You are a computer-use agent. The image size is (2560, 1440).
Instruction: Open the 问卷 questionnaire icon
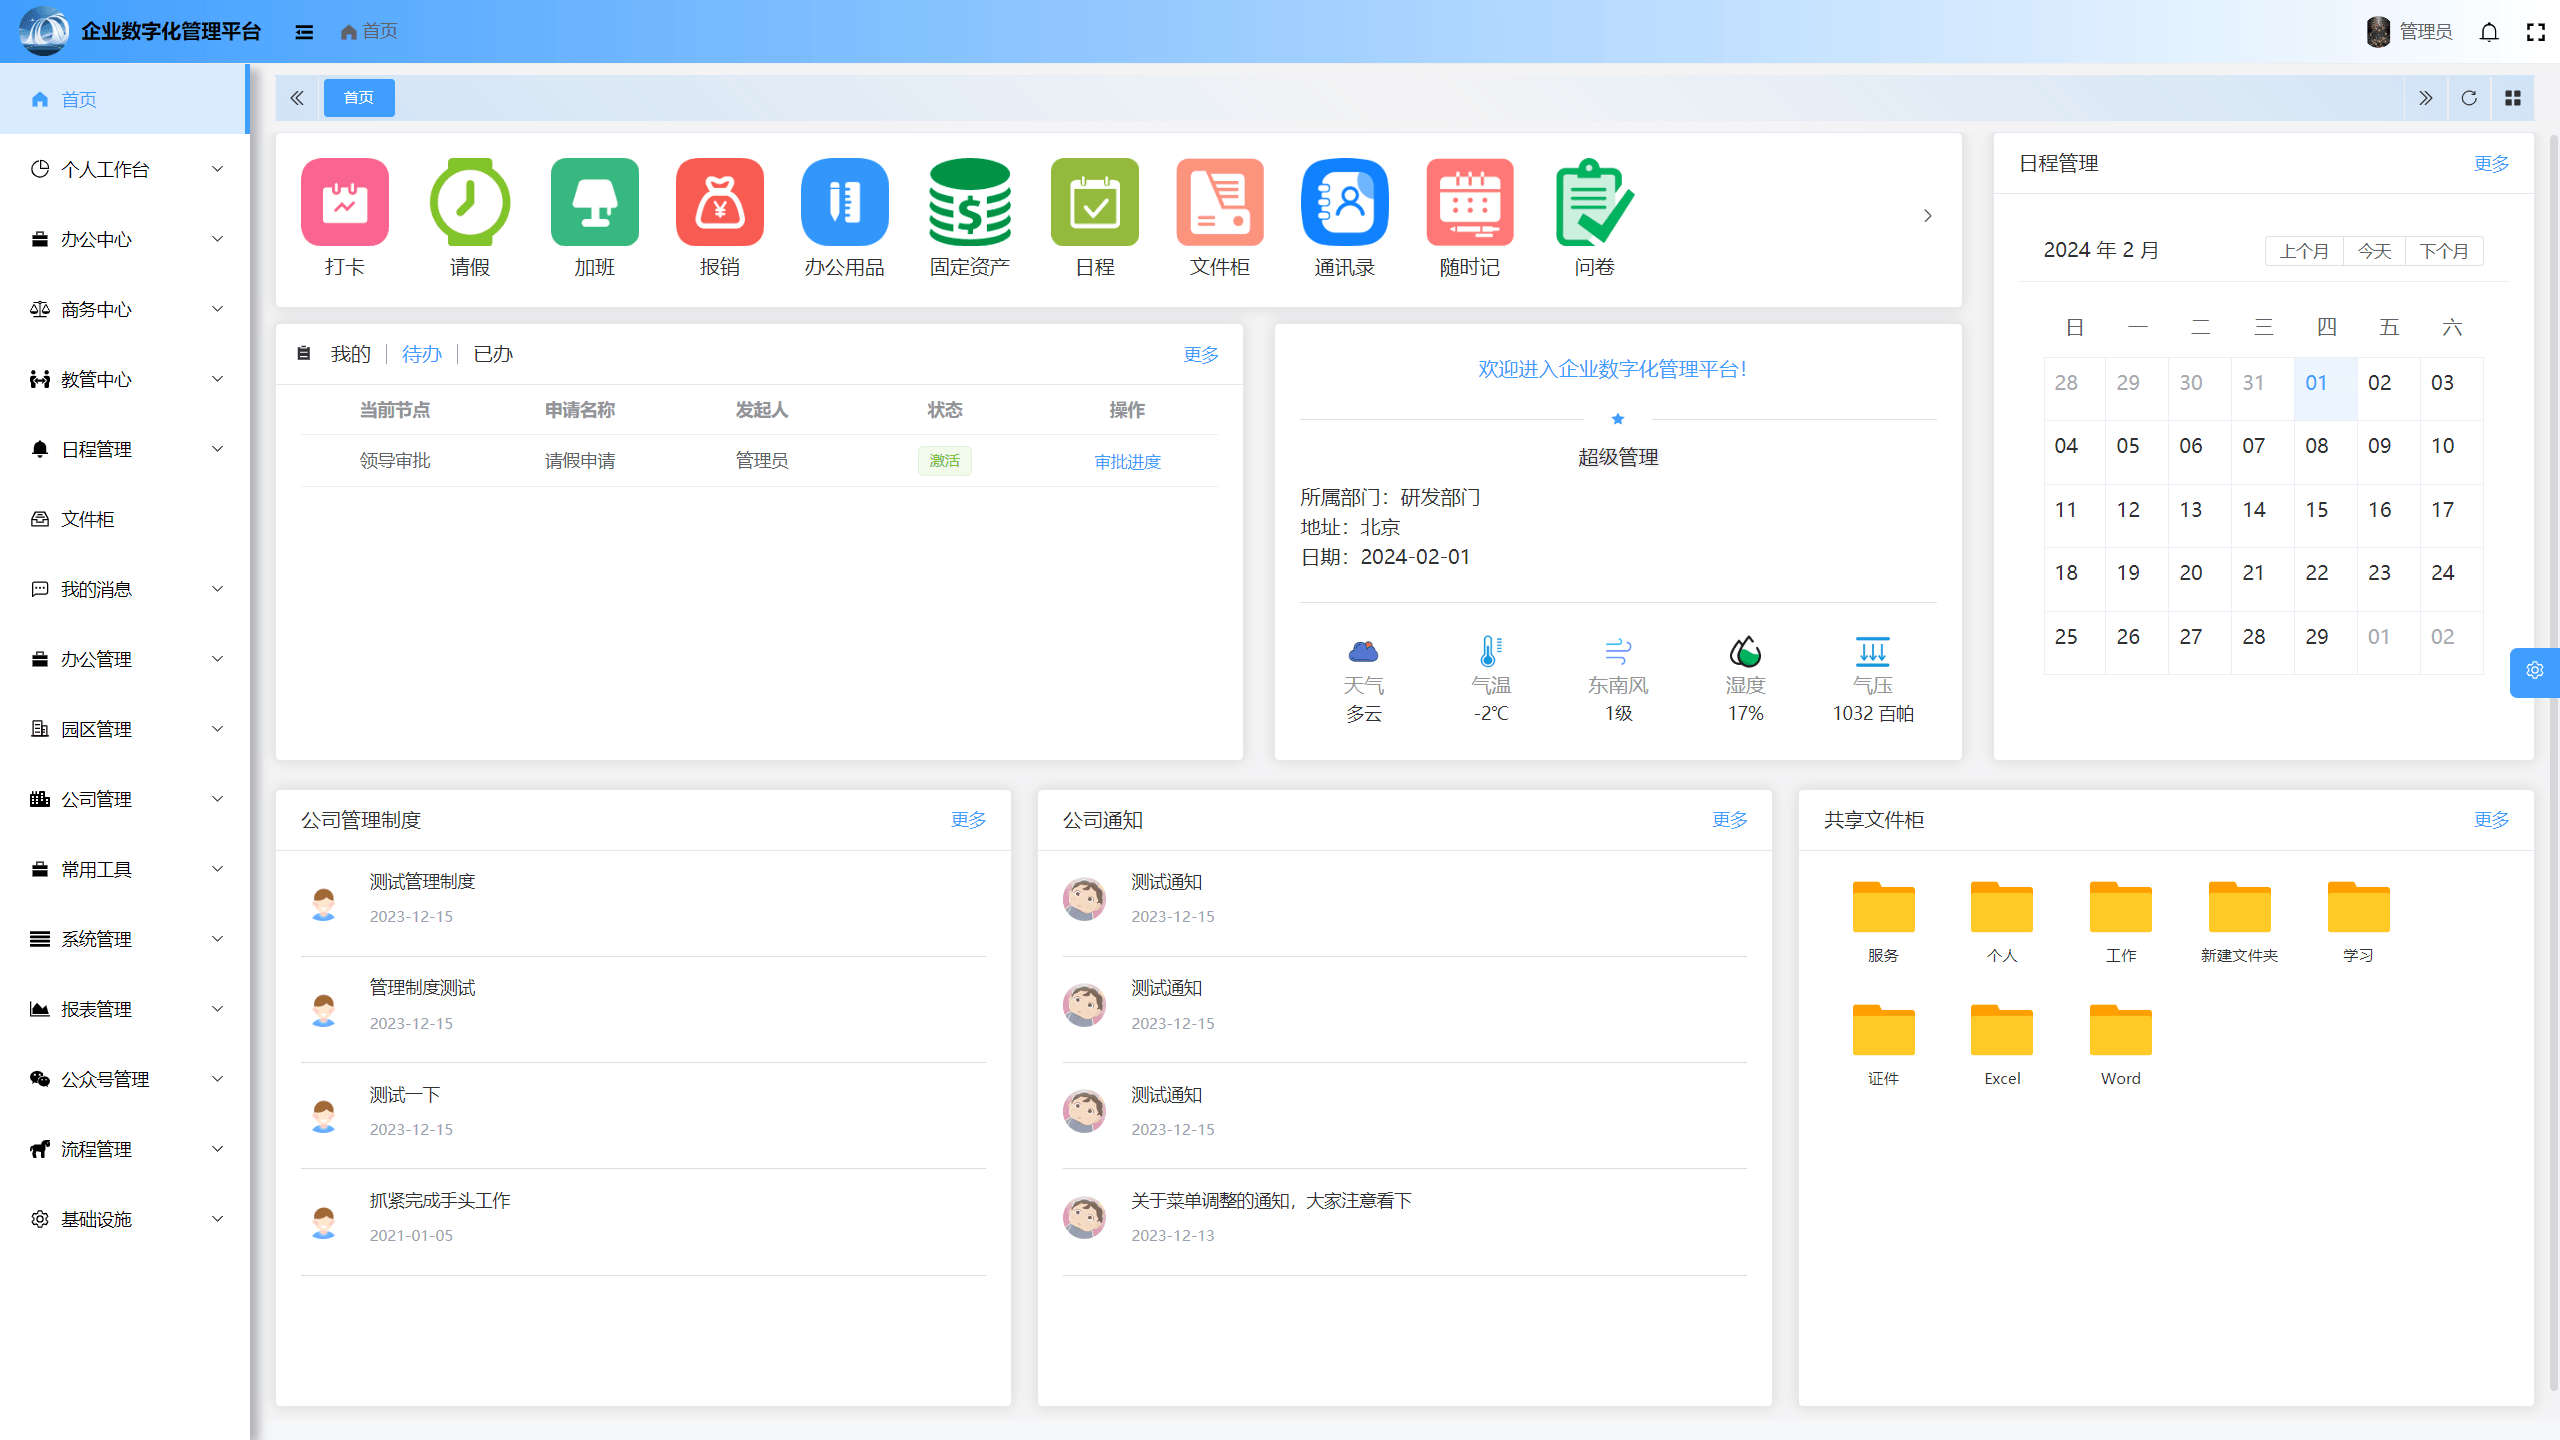(x=1594, y=203)
